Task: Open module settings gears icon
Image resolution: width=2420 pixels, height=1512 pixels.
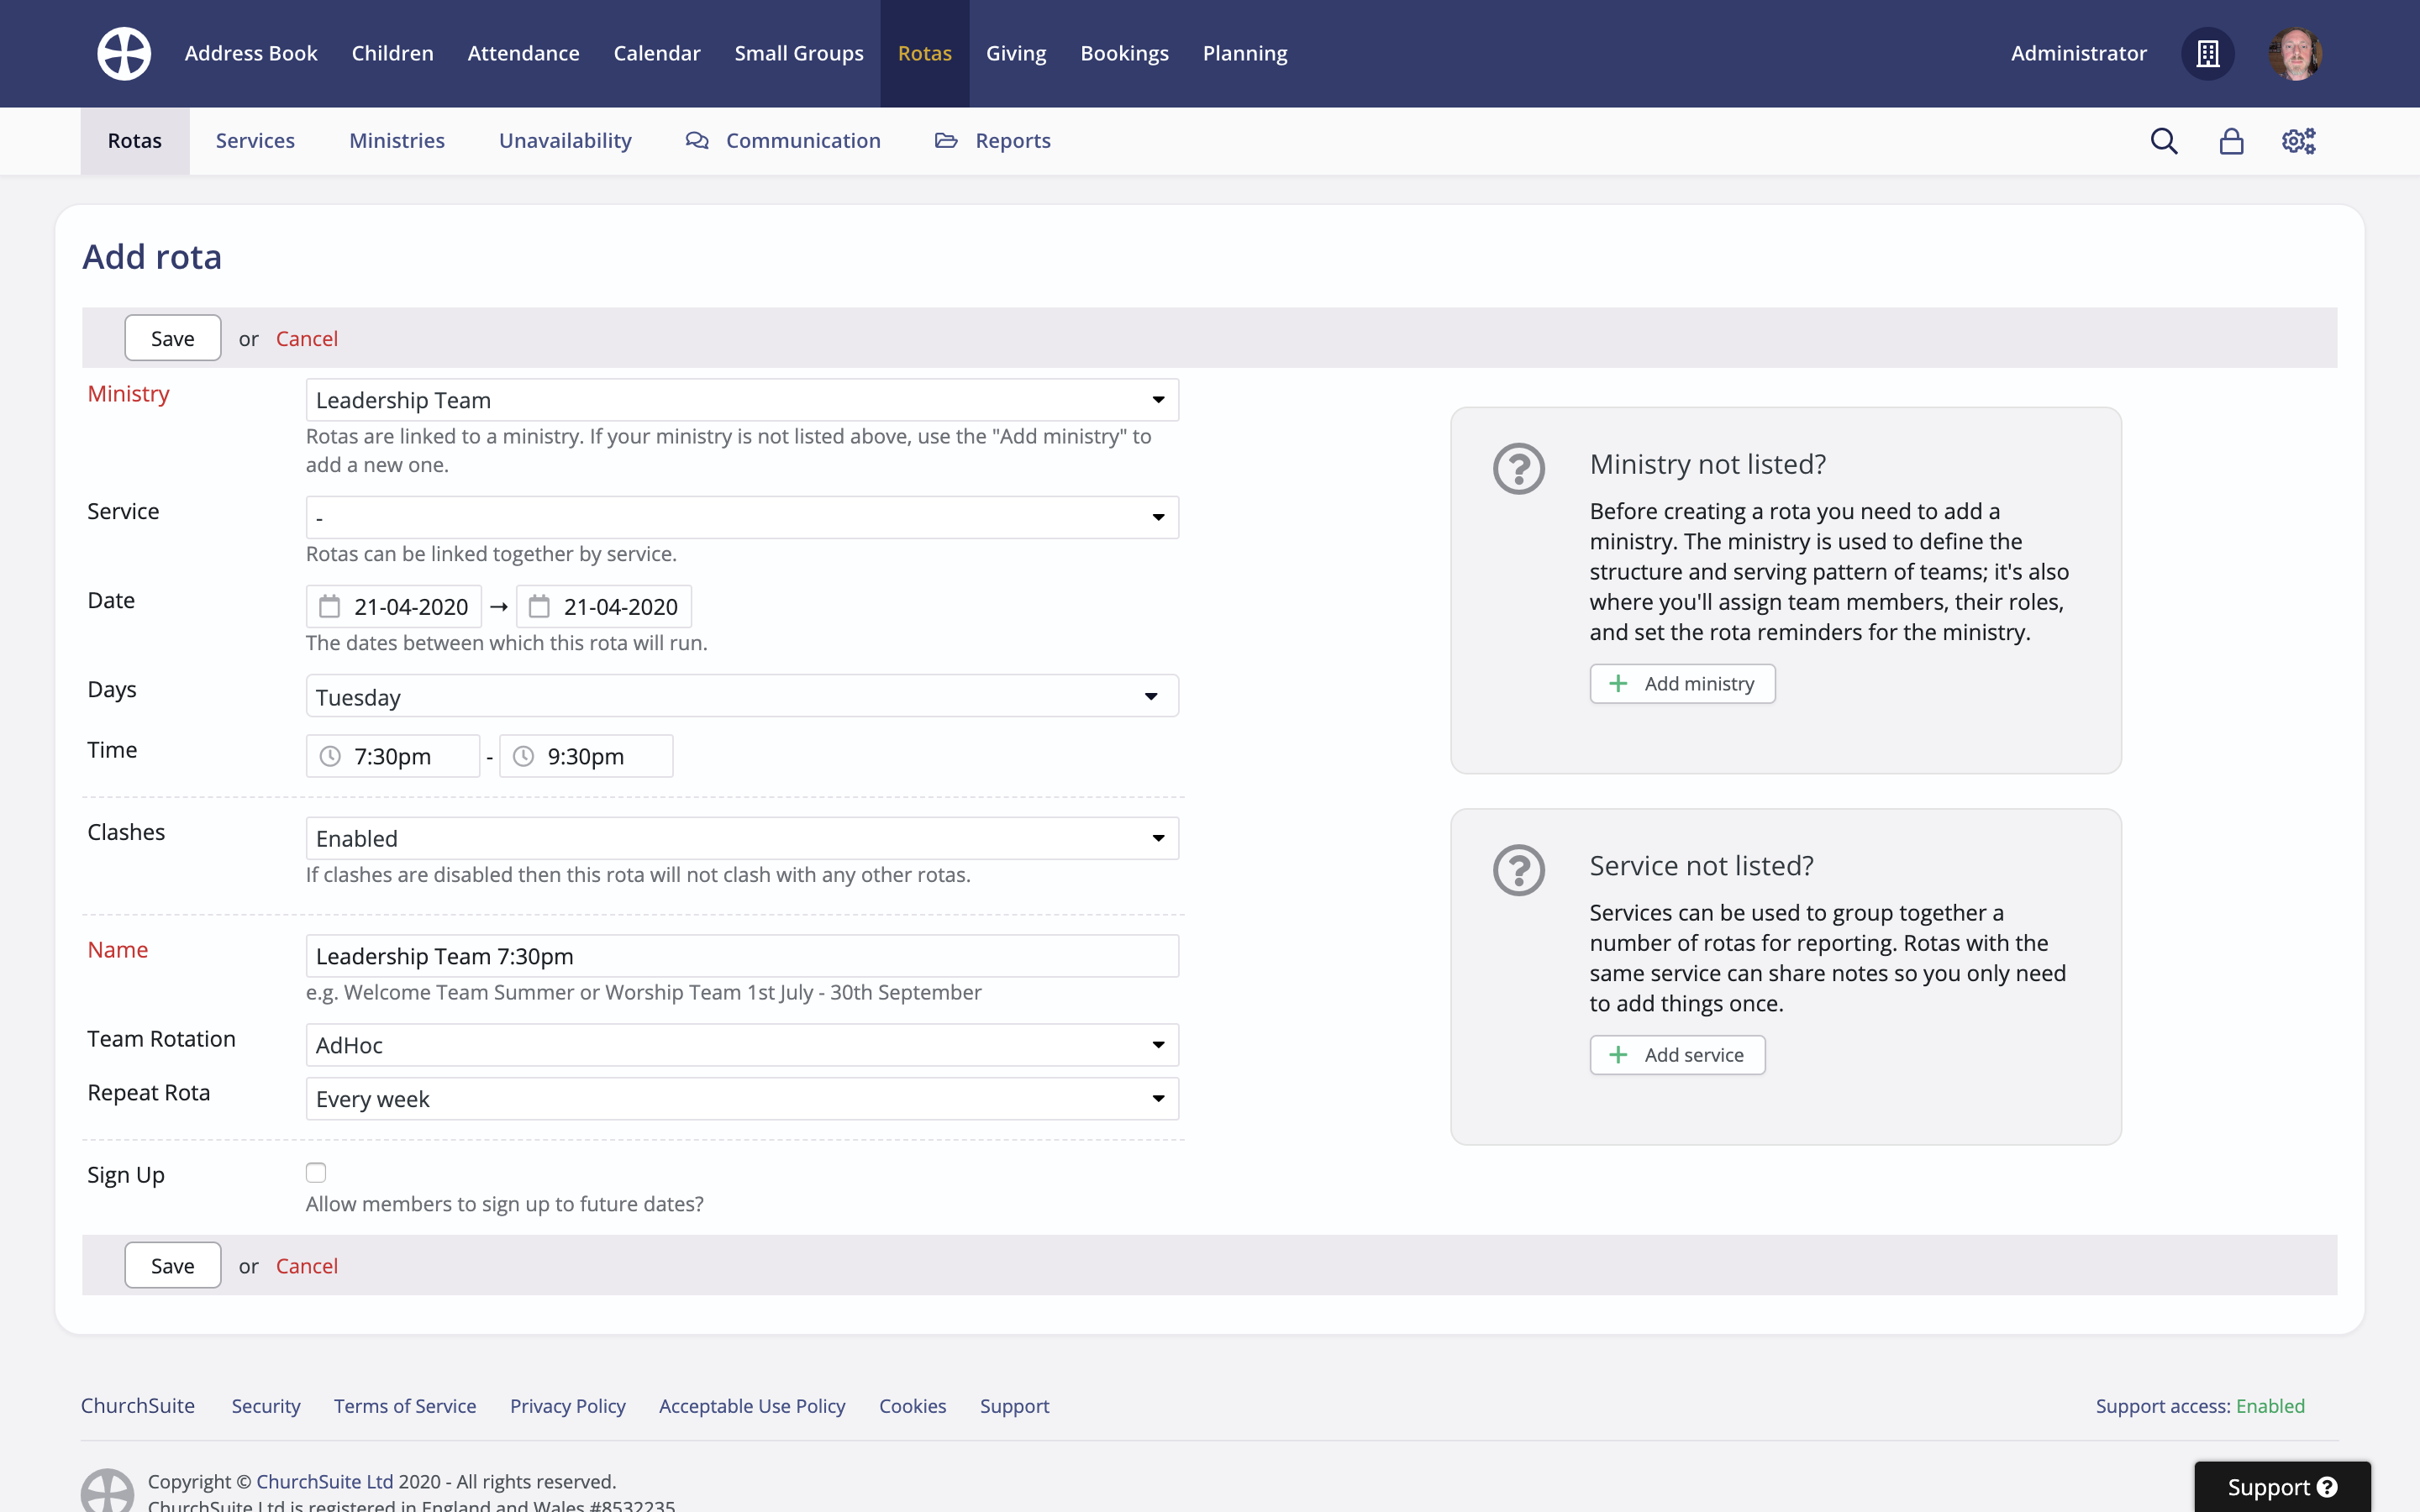Action: [2298, 141]
